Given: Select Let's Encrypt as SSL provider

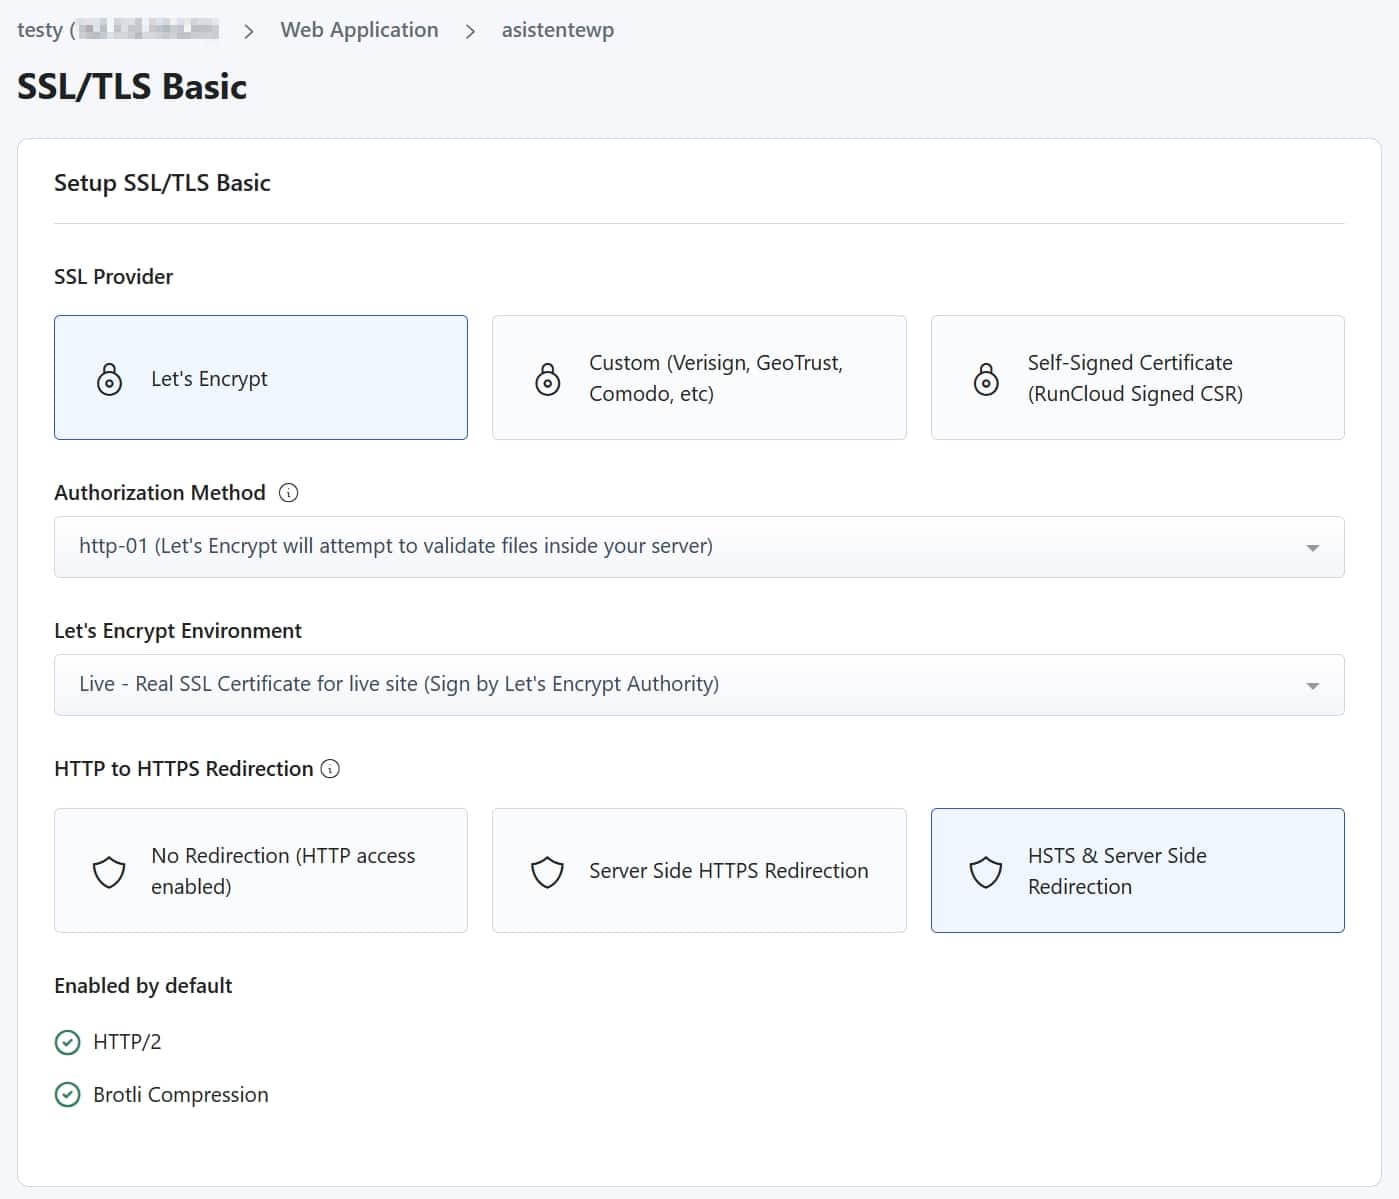Looking at the screenshot, I should click(260, 378).
